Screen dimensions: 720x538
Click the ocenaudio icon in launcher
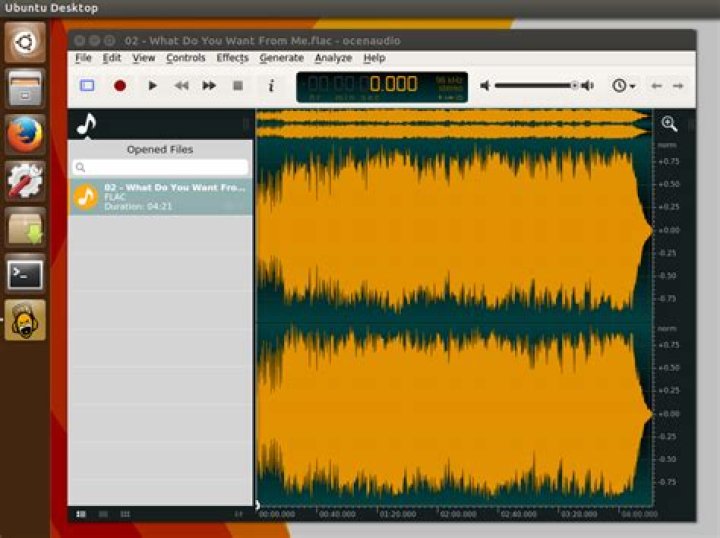[25, 320]
